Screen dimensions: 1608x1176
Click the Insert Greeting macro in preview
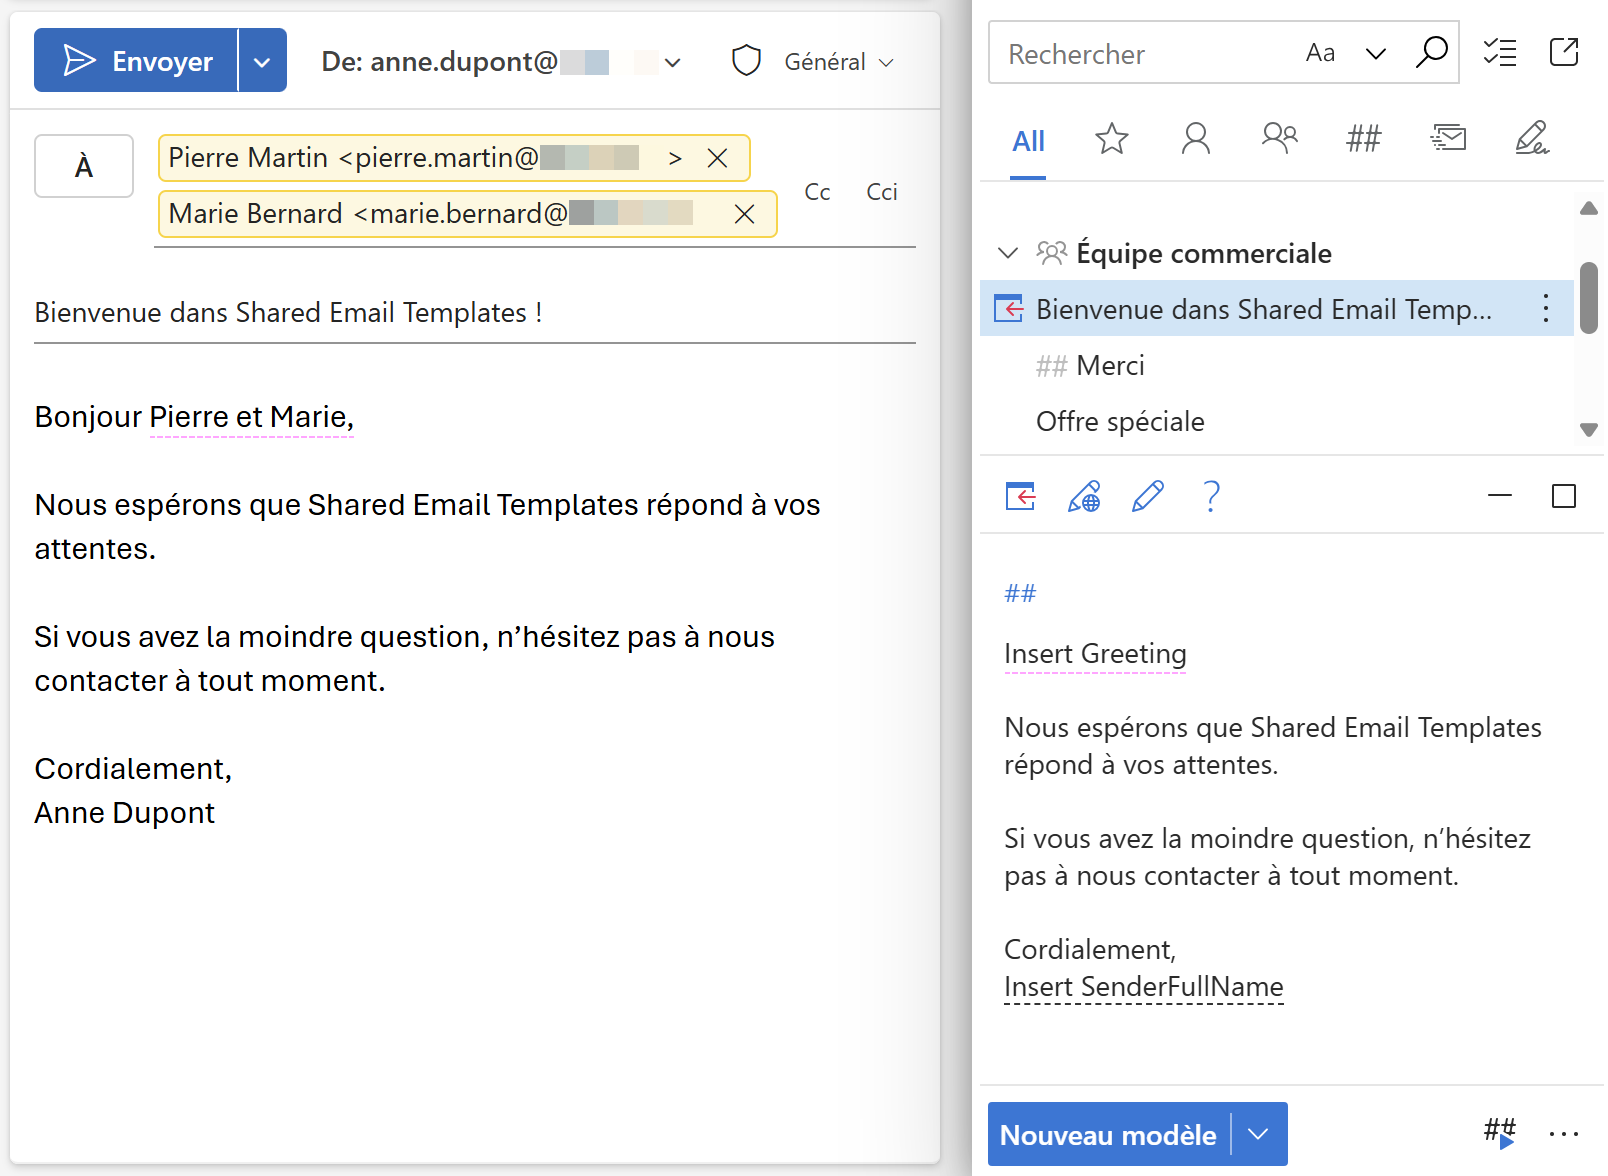point(1095,654)
